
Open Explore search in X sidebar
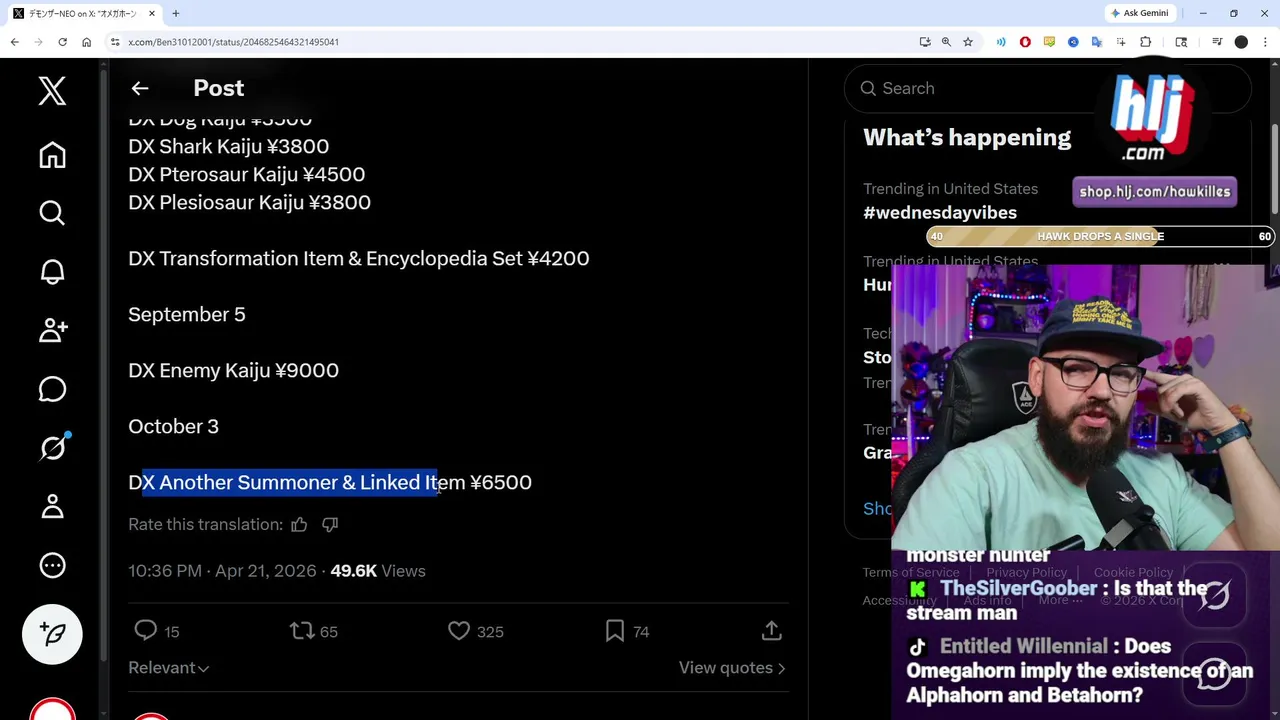click(52, 212)
